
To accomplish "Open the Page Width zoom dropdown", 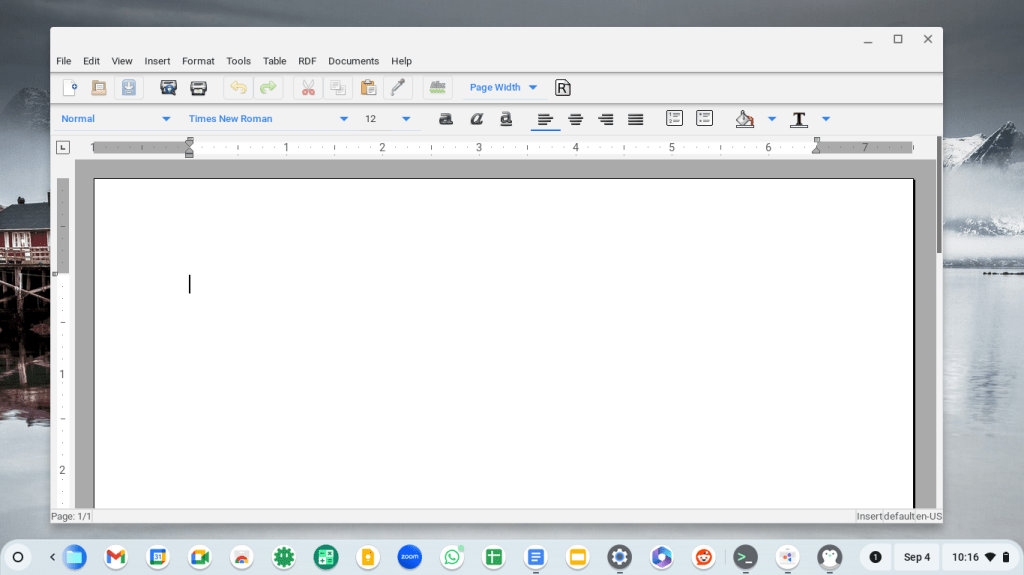I will coord(533,88).
